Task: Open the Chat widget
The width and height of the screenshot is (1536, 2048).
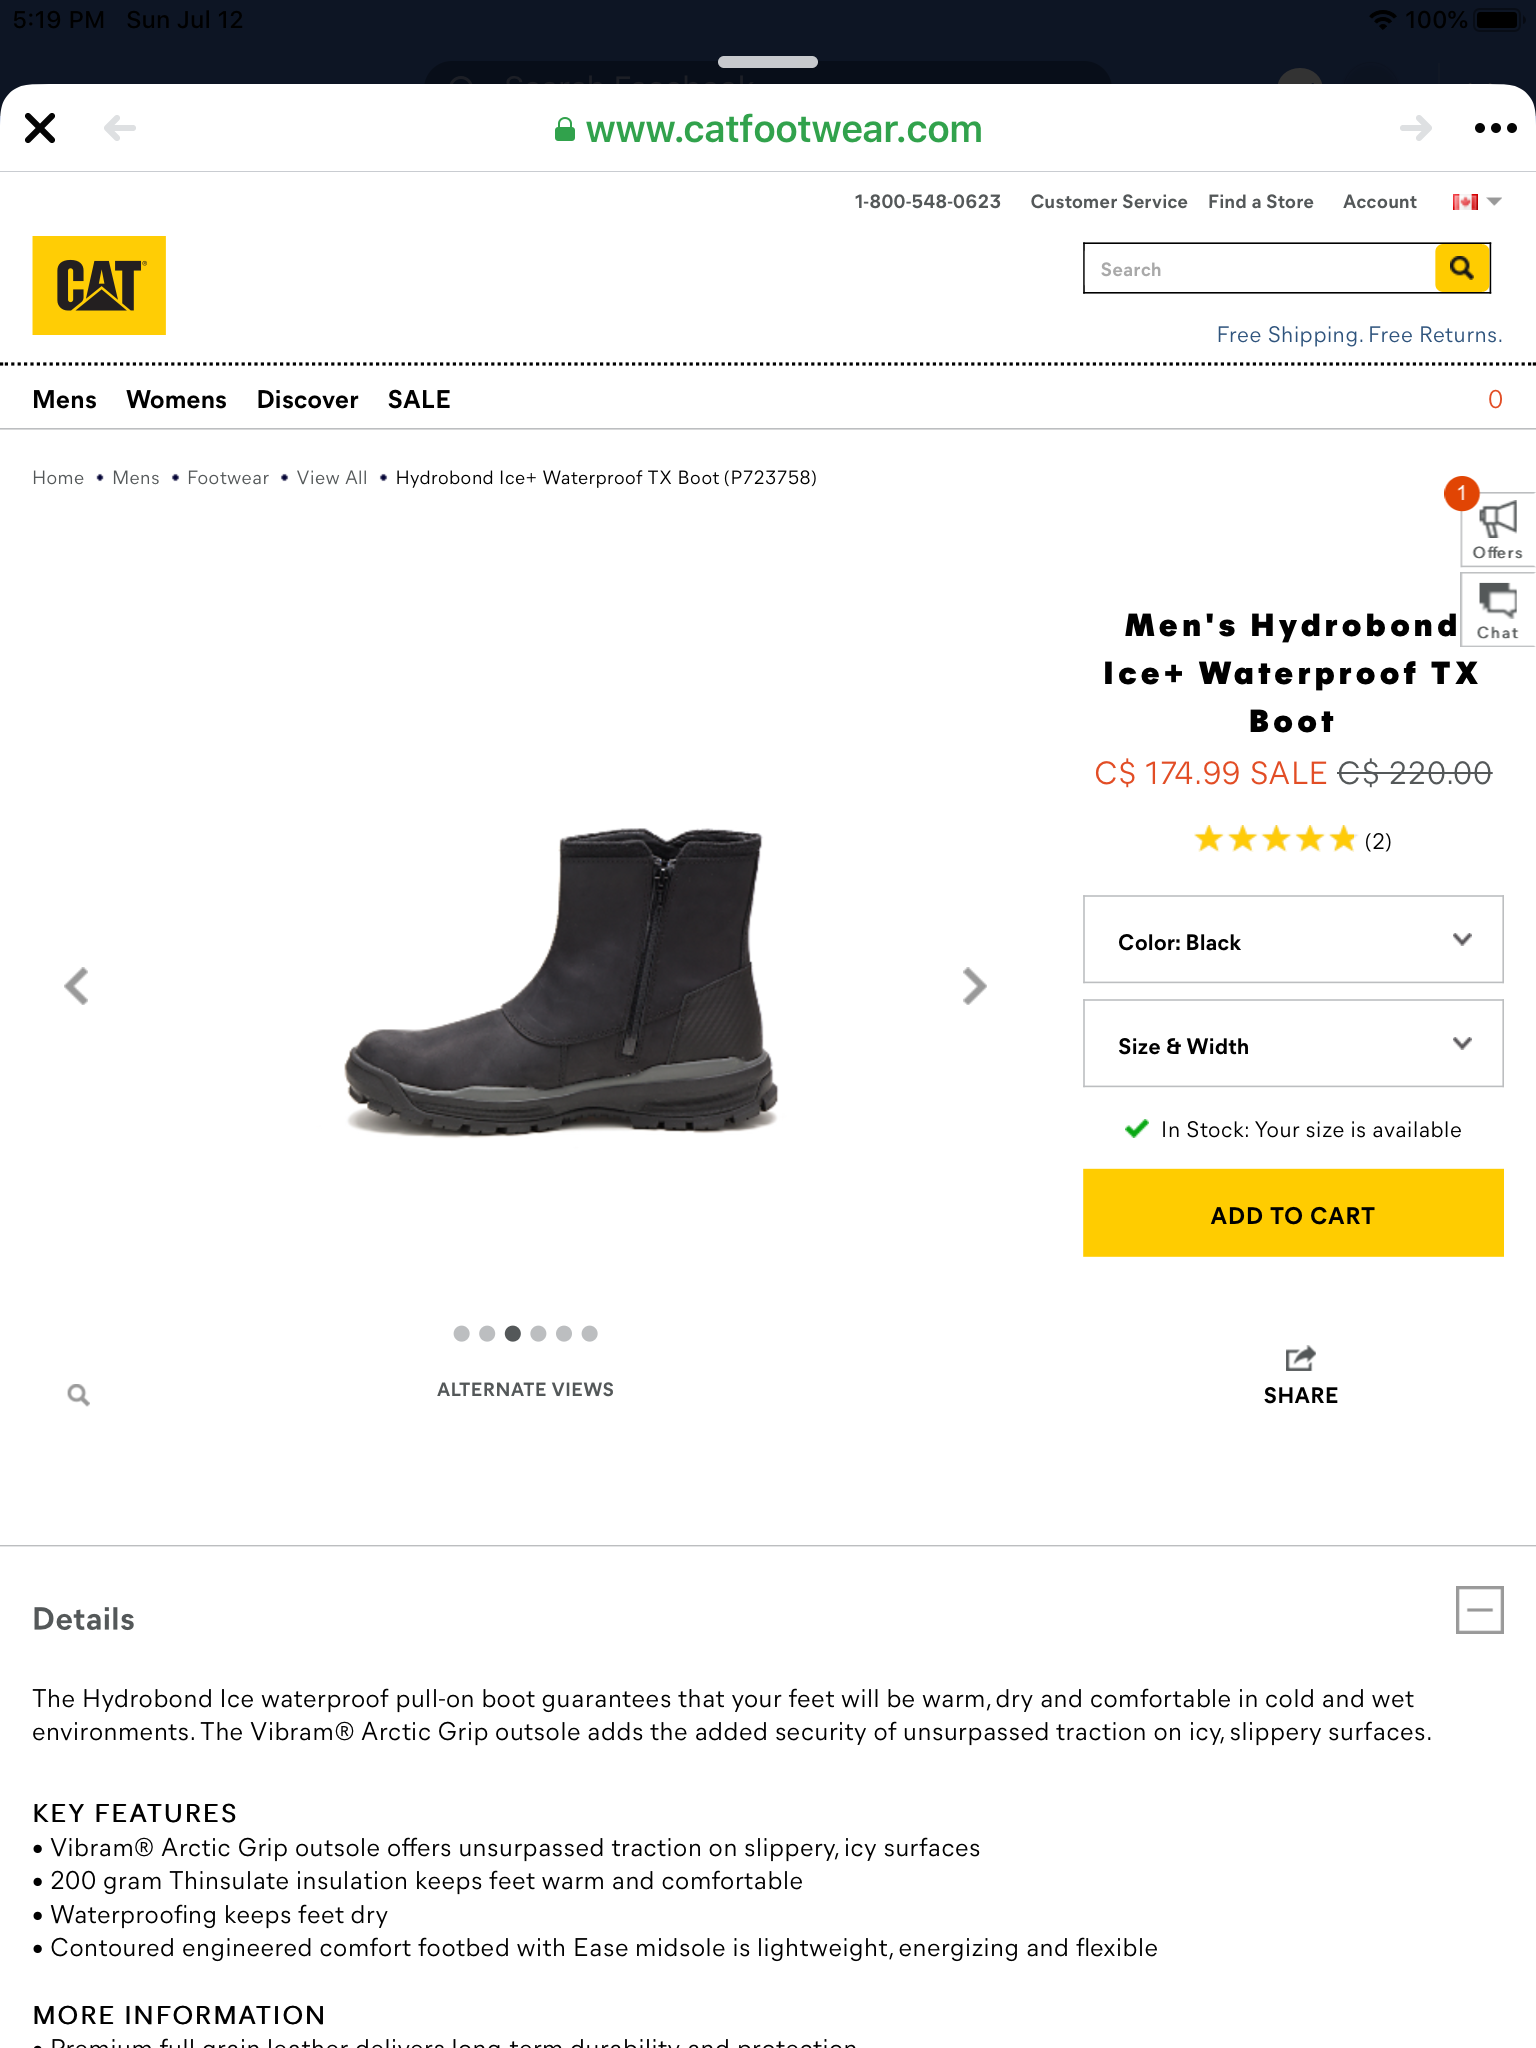Action: [1497, 609]
